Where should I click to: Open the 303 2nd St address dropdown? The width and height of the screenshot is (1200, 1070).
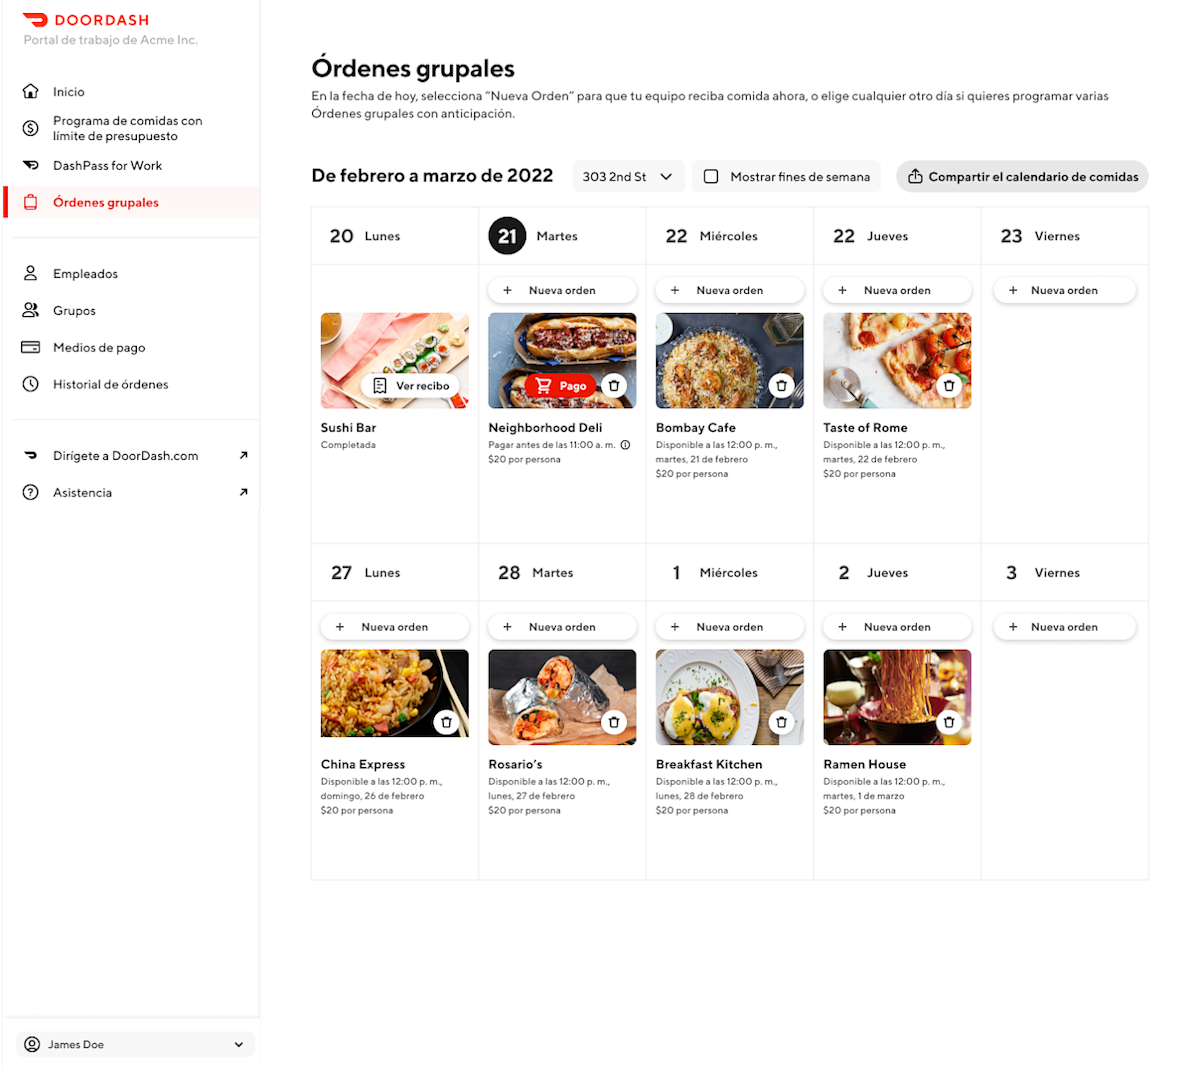tap(629, 176)
